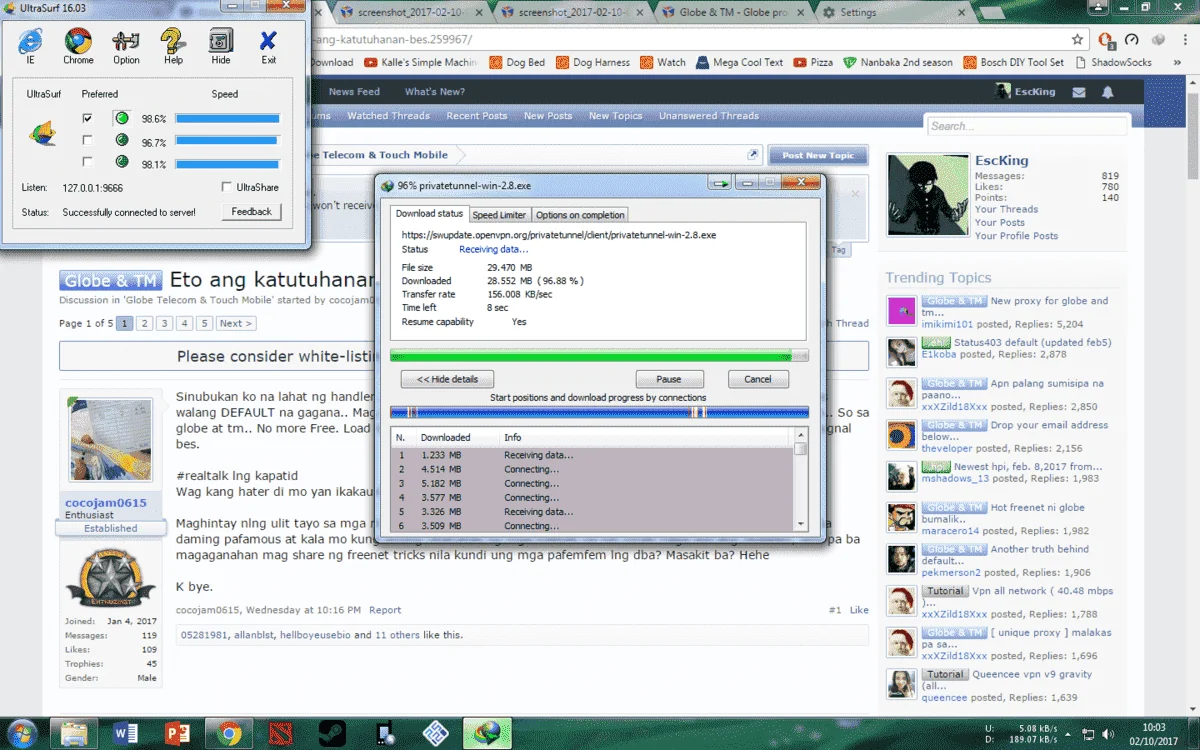
Task: Hide the UltraSurf window with the Hide icon
Action: click(x=220, y=46)
